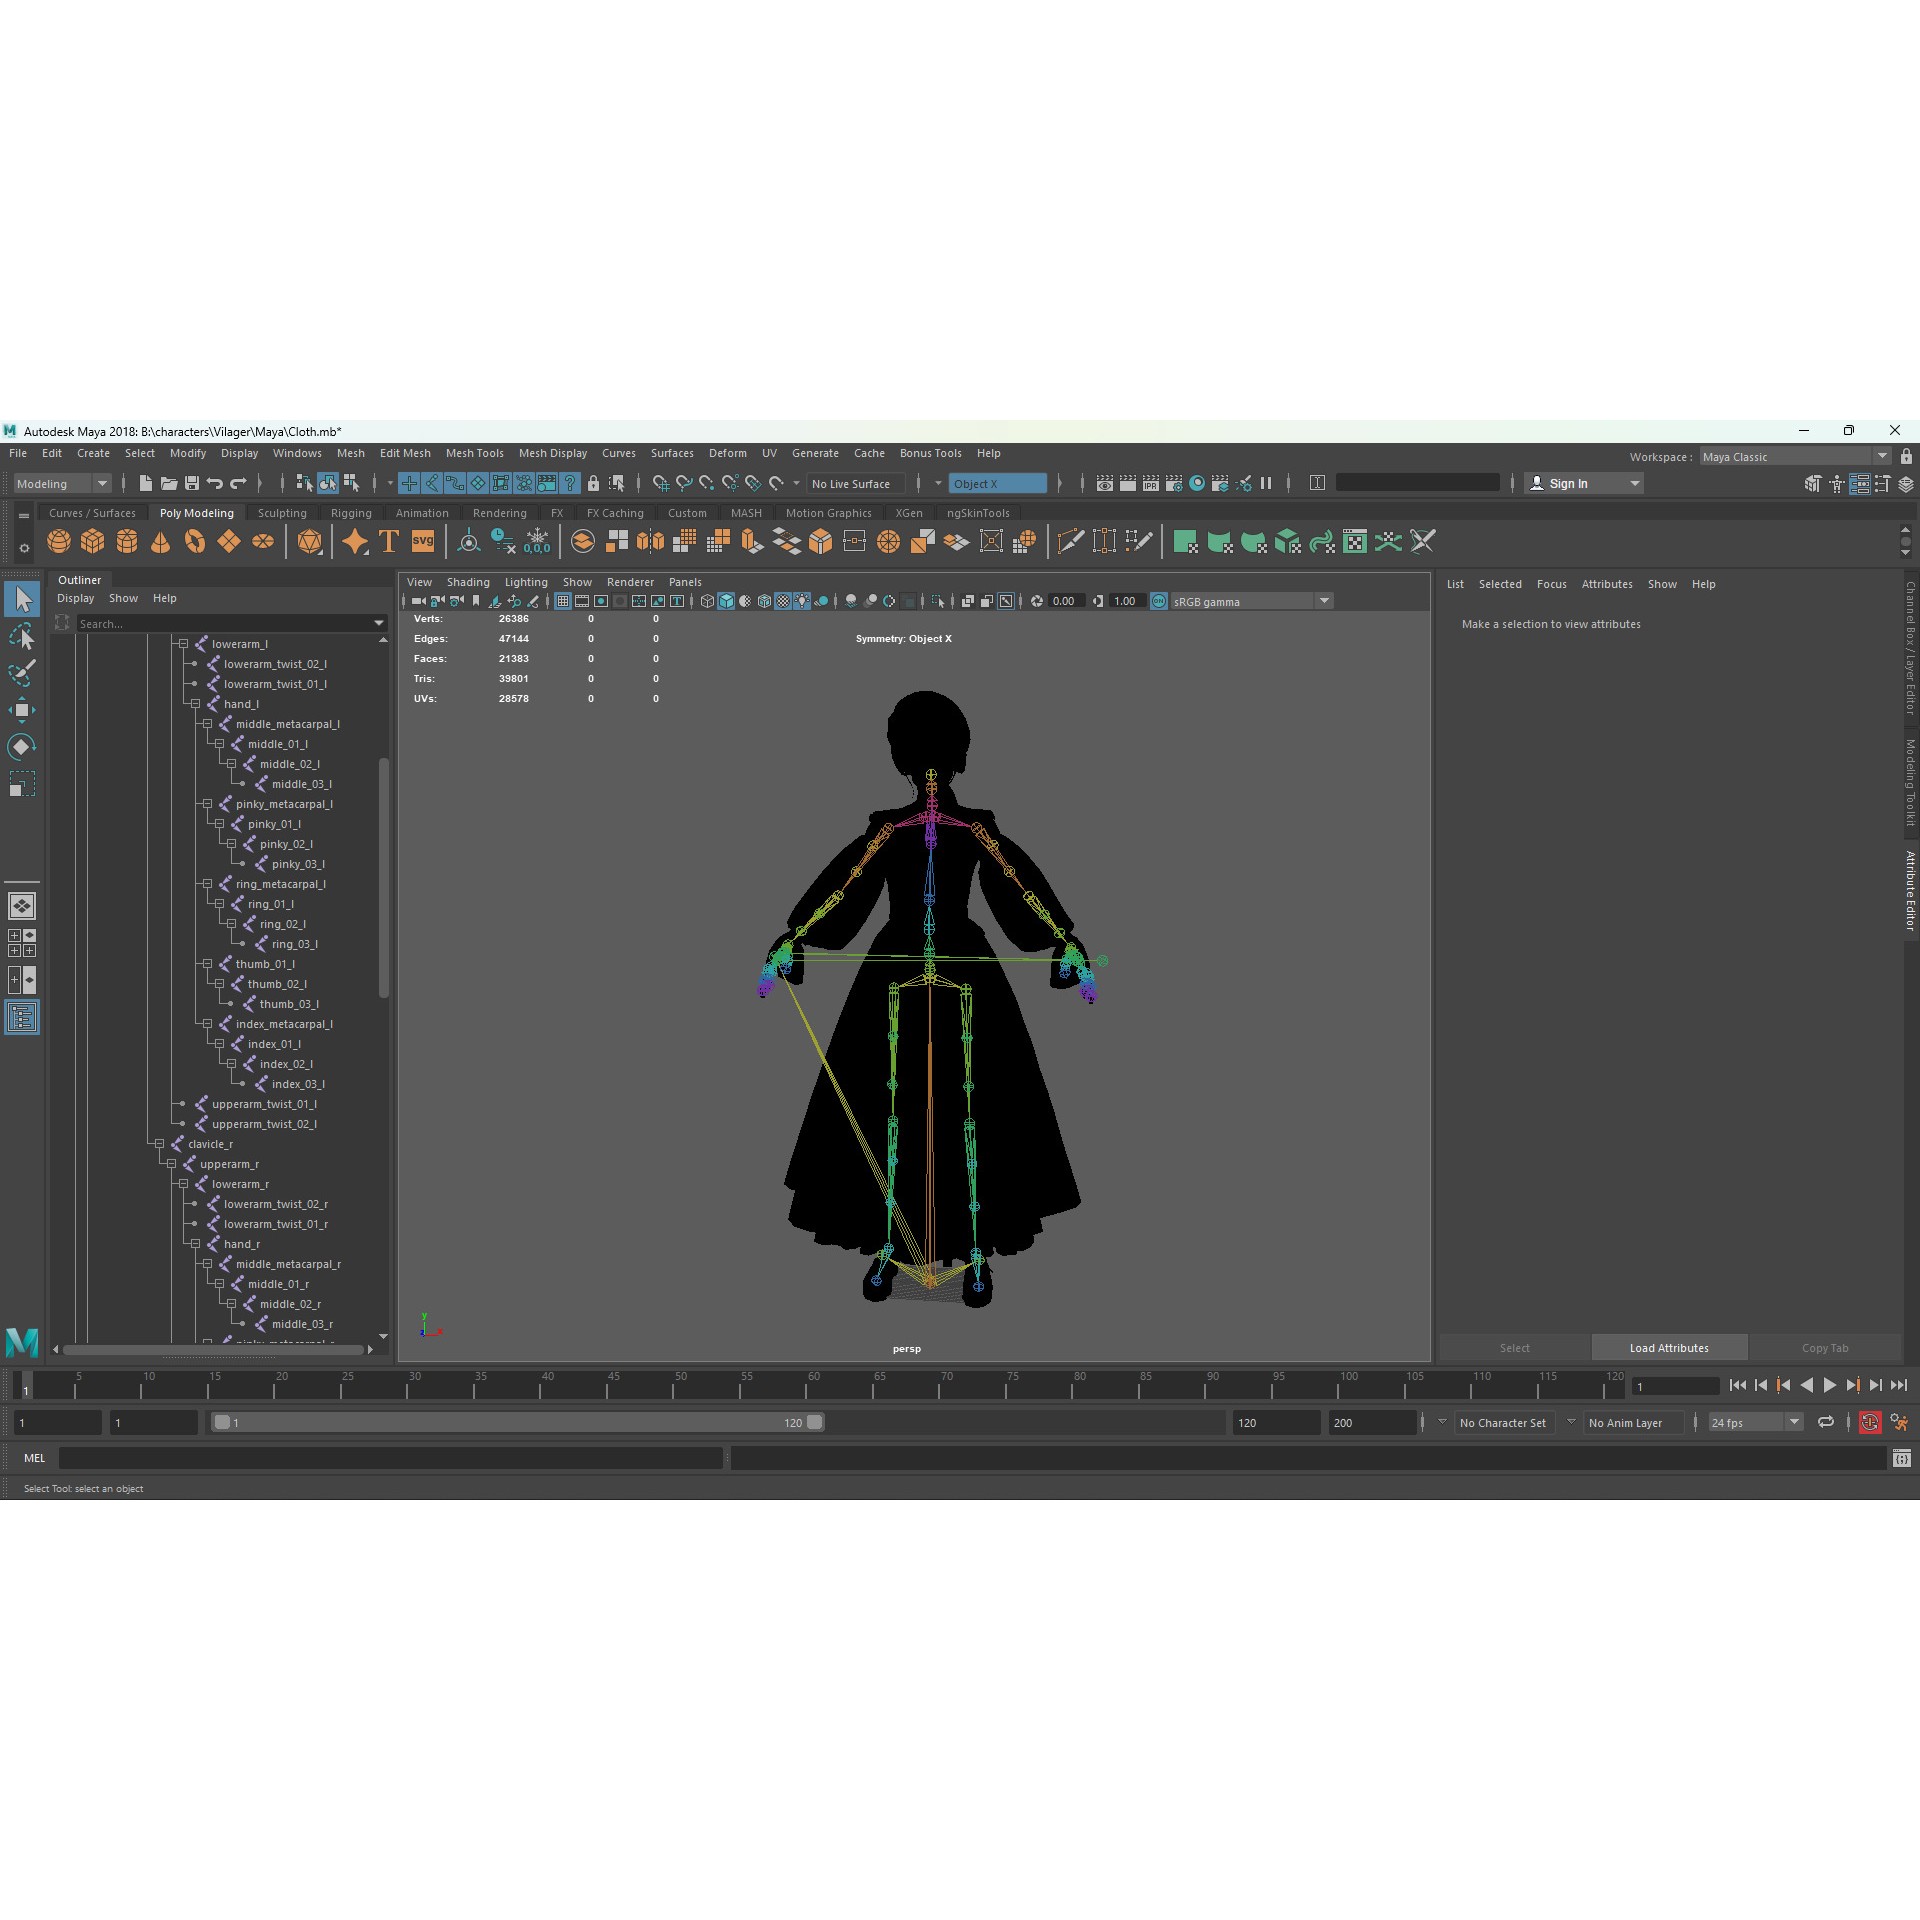Start an IPR render from the status line

[1150, 484]
